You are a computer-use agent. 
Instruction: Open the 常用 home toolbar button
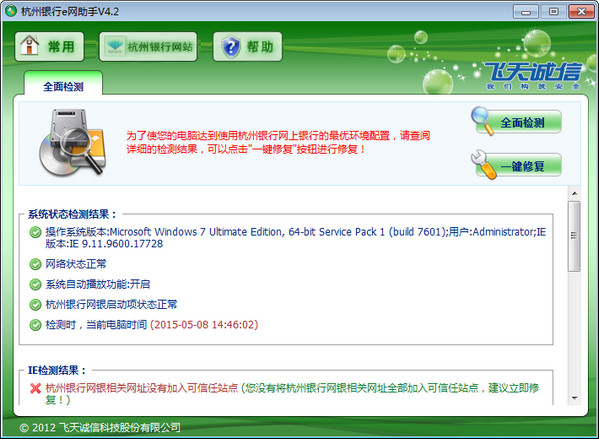[x=49, y=47]
